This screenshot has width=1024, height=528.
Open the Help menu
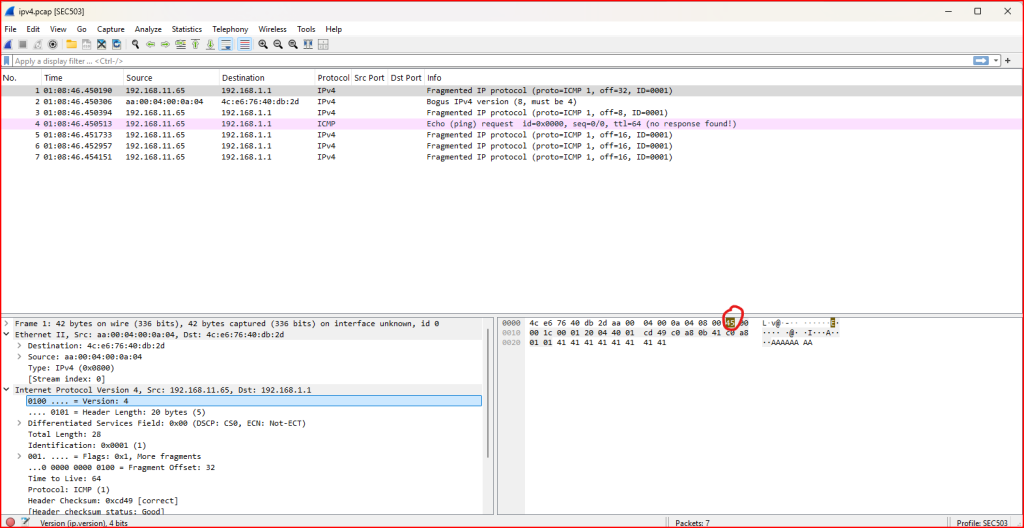[334, 29]
